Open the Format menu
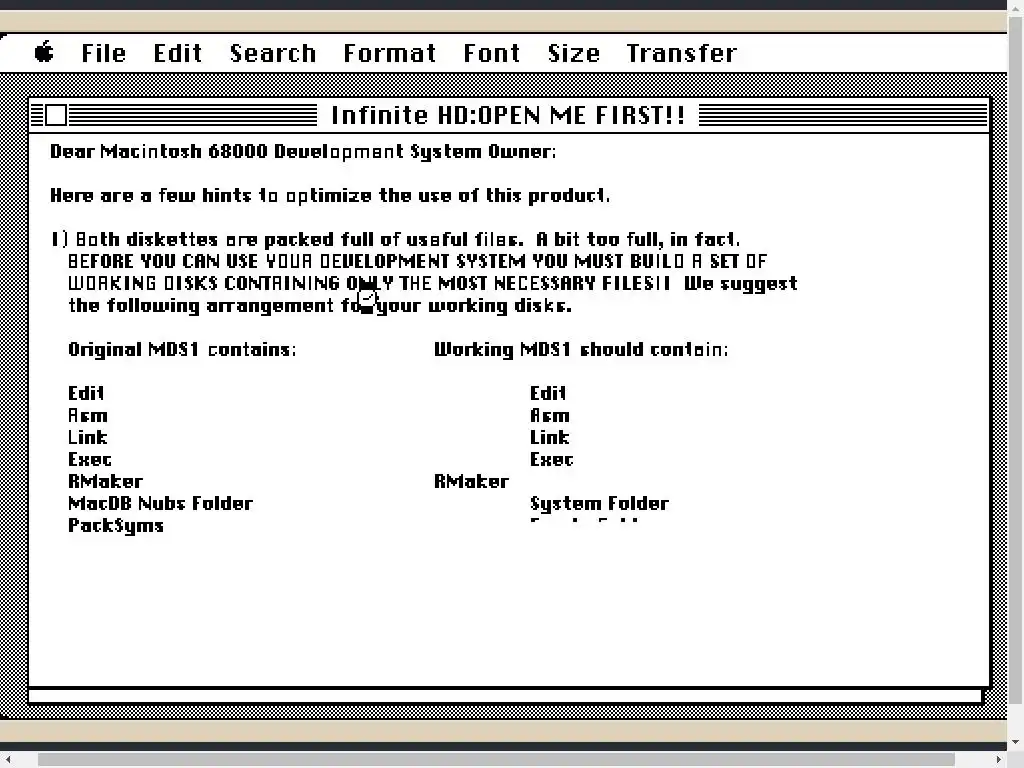 [x=390, y=53]
